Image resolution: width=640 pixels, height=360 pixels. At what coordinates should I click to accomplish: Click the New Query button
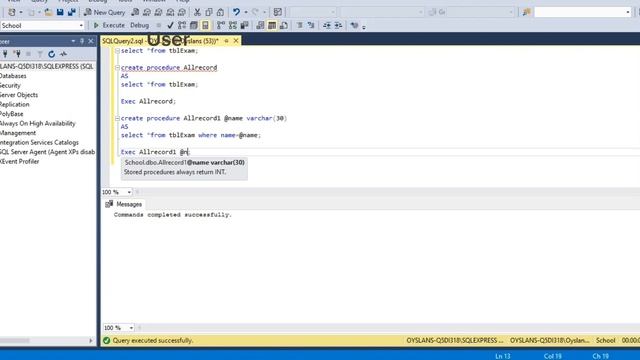[104, 12]
